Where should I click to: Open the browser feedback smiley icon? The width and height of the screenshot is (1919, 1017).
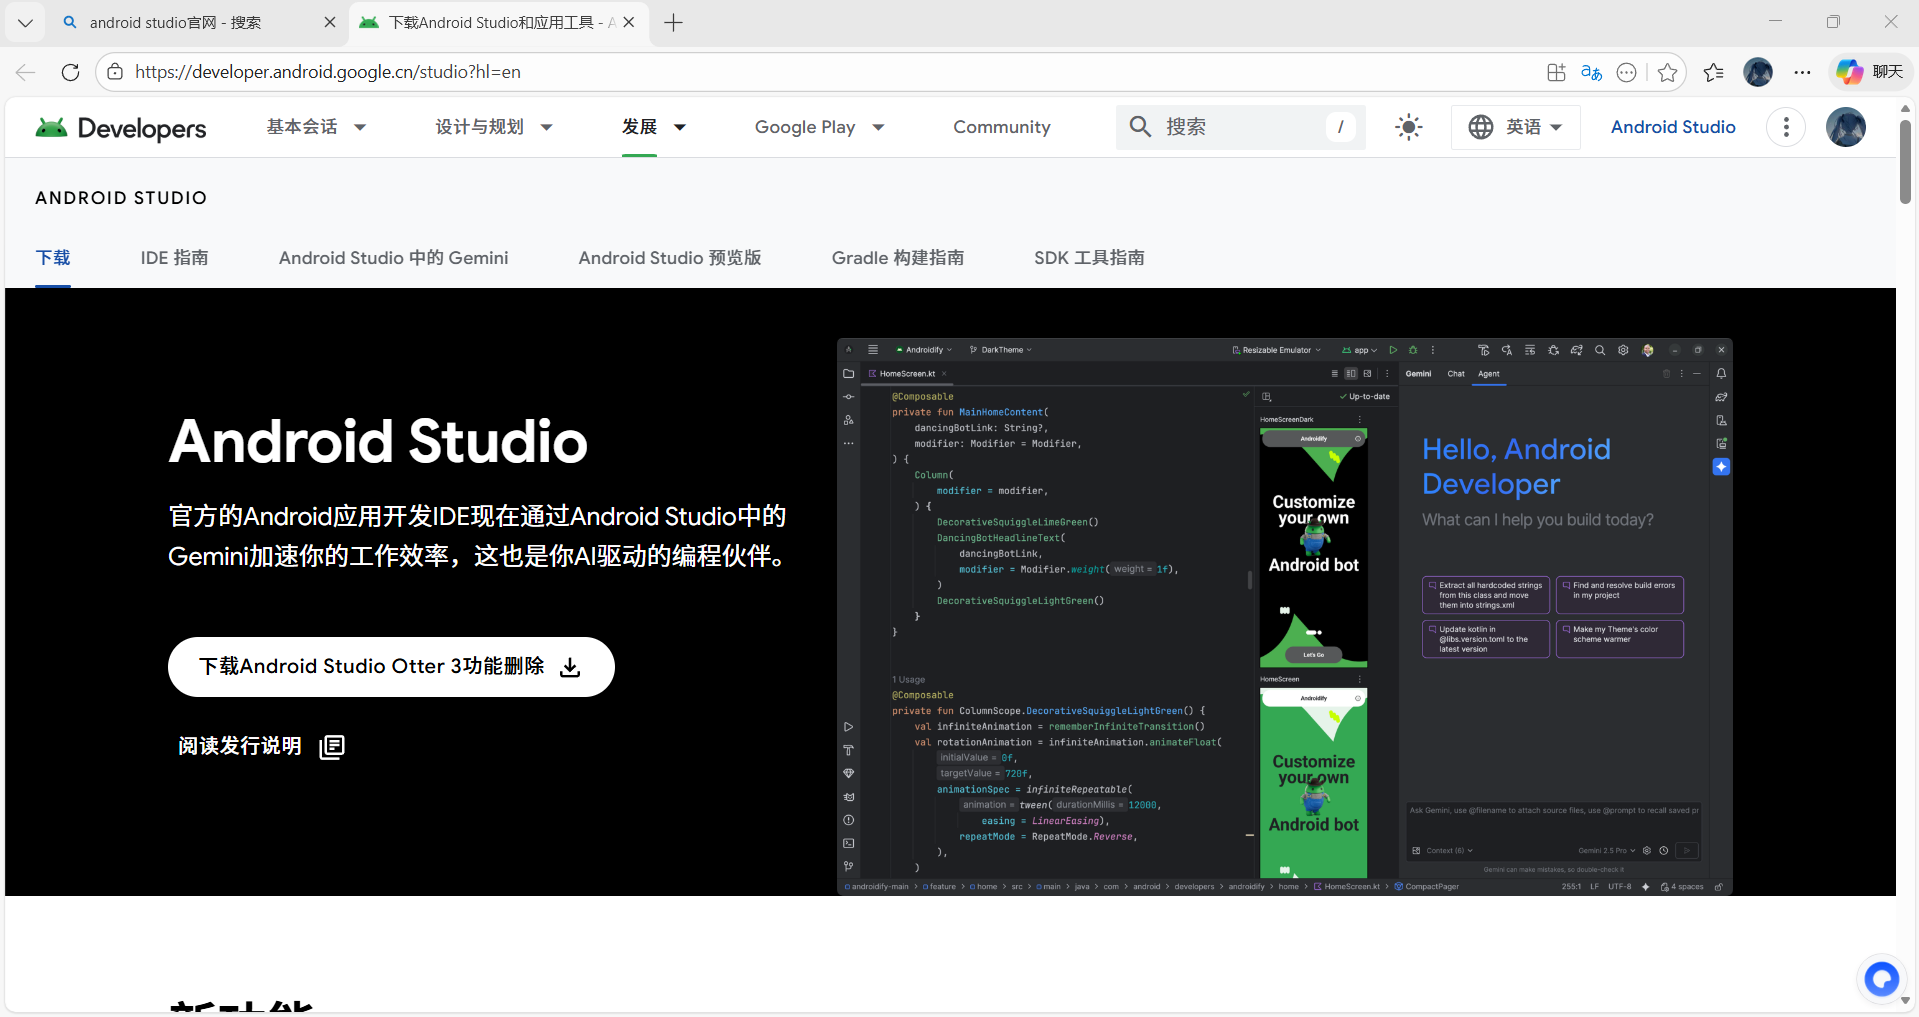[x=1627, y=72]
